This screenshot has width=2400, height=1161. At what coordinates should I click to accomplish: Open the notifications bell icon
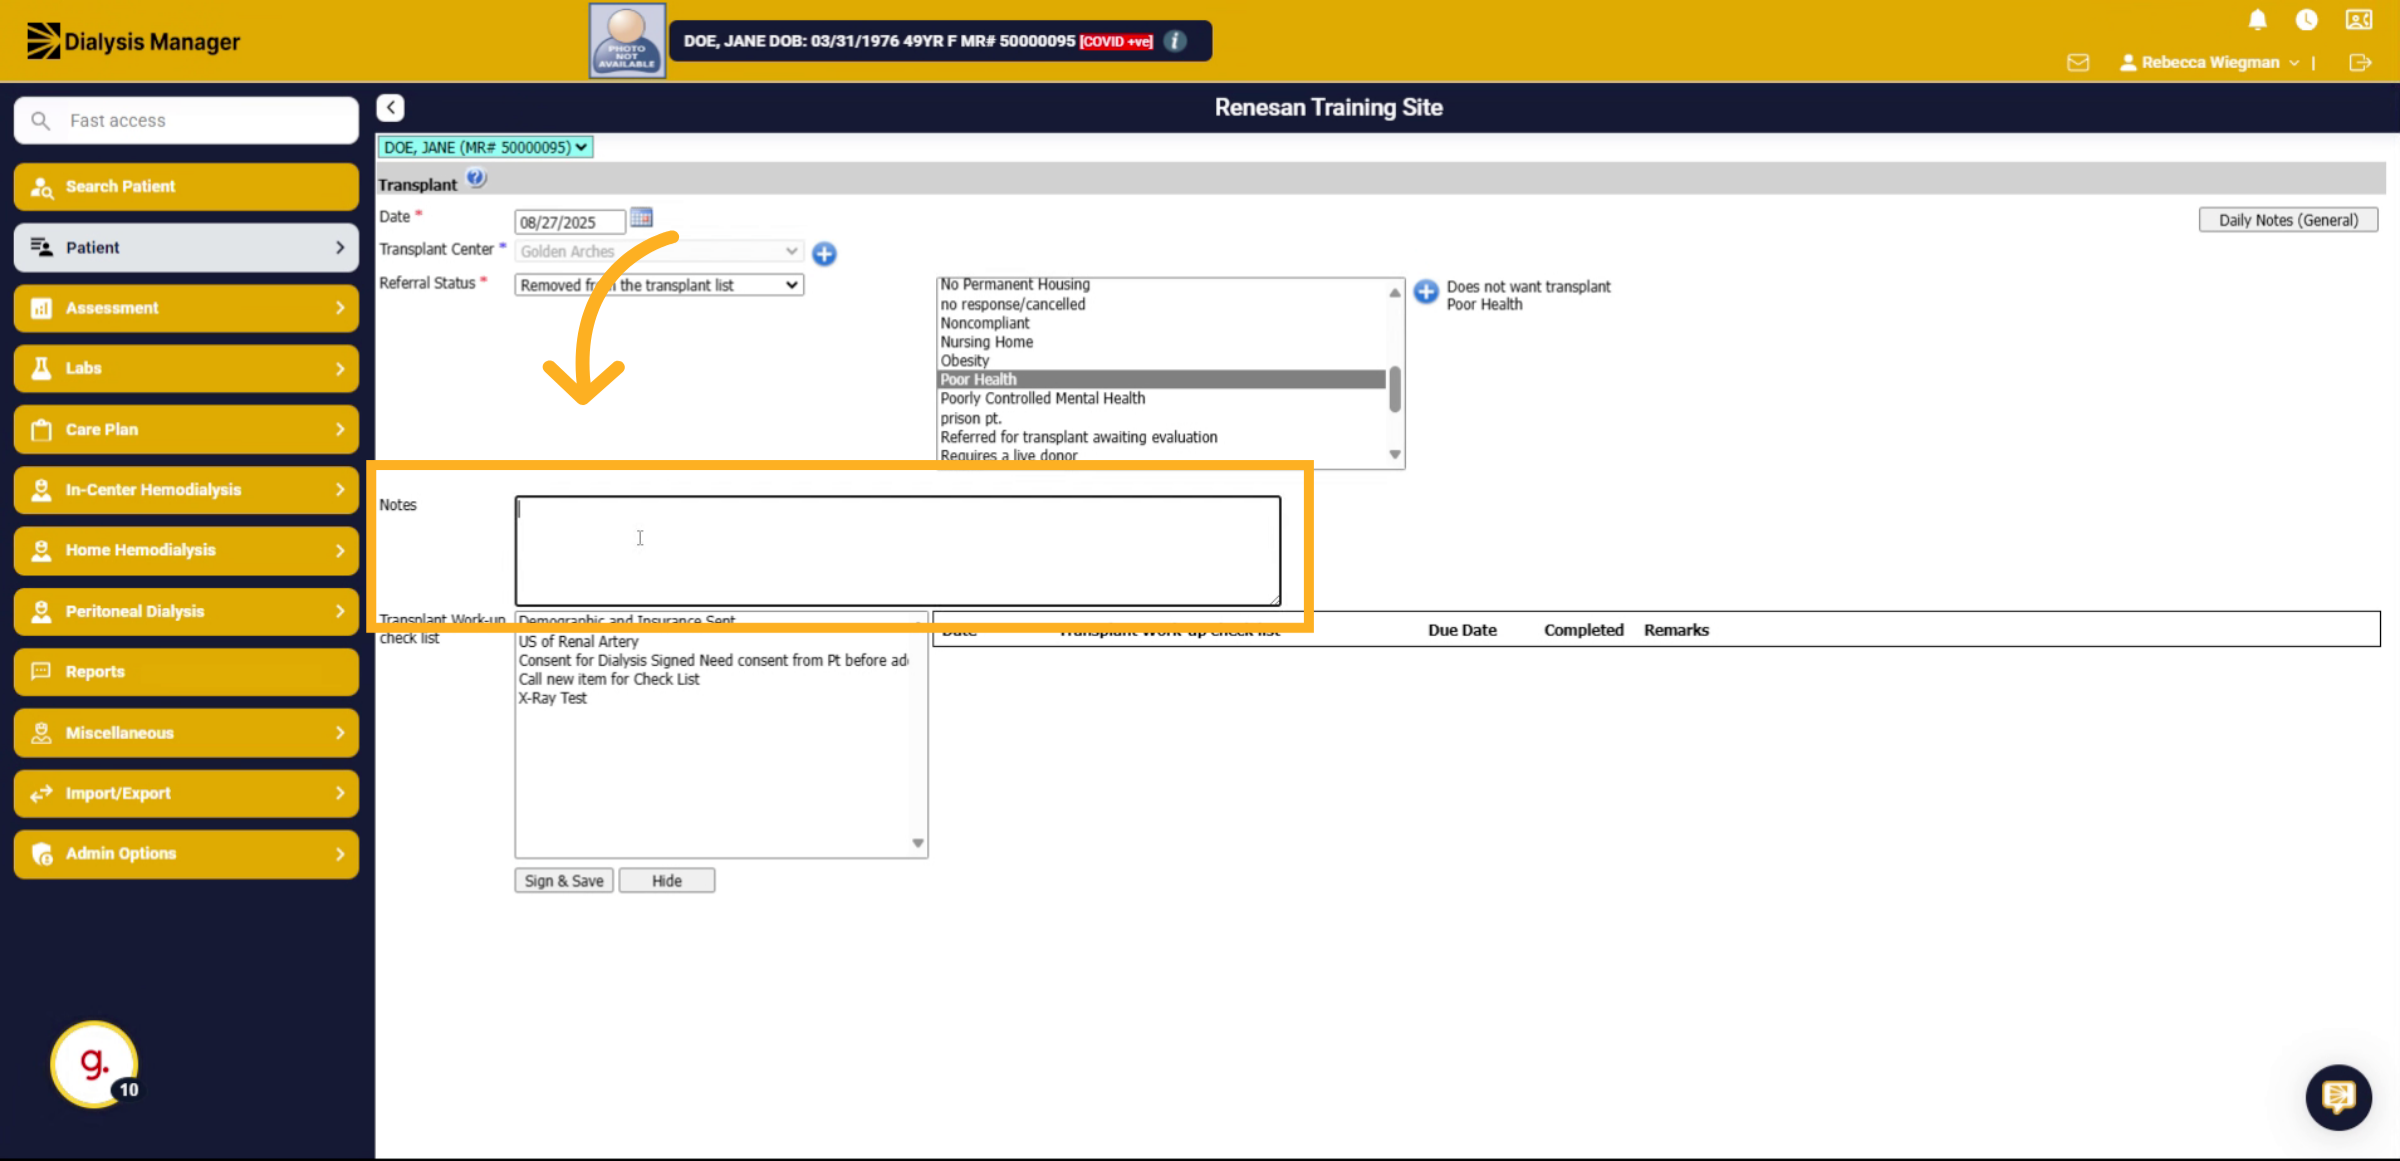tap(2257, 20)
